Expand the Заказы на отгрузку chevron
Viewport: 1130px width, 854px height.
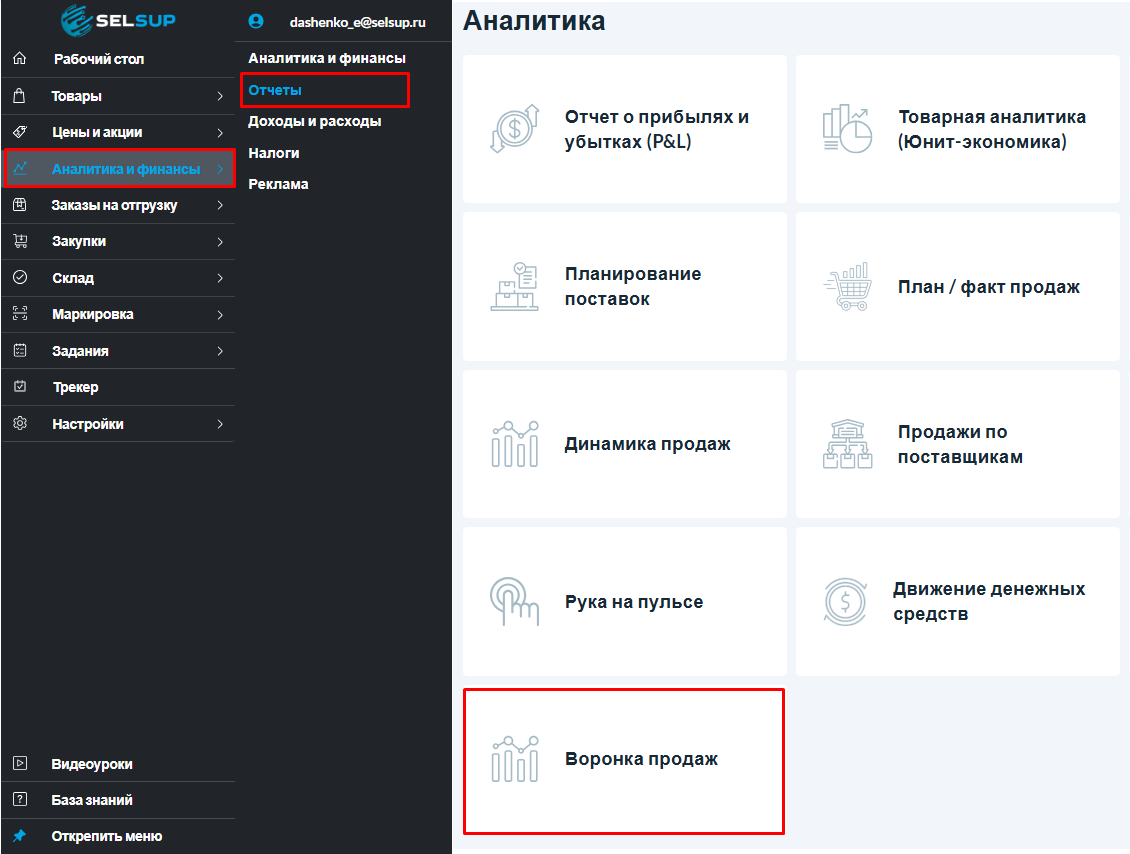tap(220, 205)
